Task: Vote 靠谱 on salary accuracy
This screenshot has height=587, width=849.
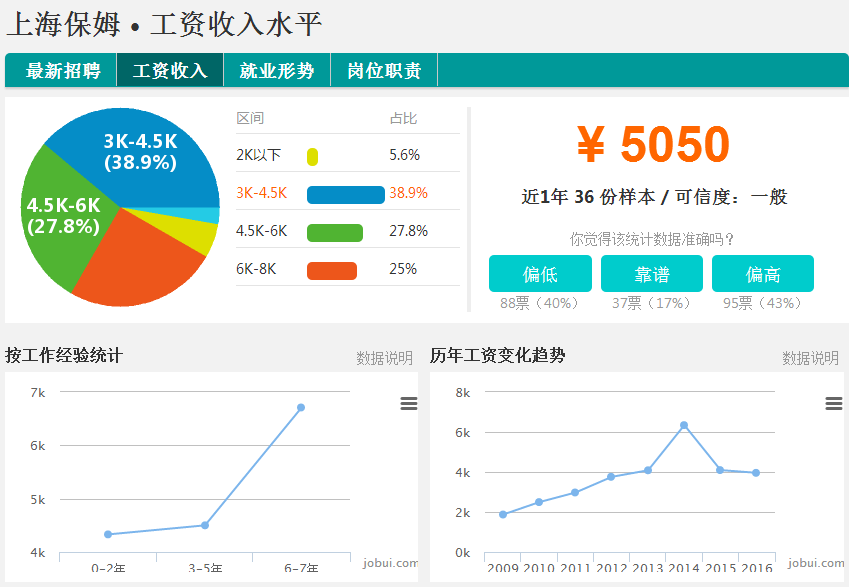Action: click(651, 274)
